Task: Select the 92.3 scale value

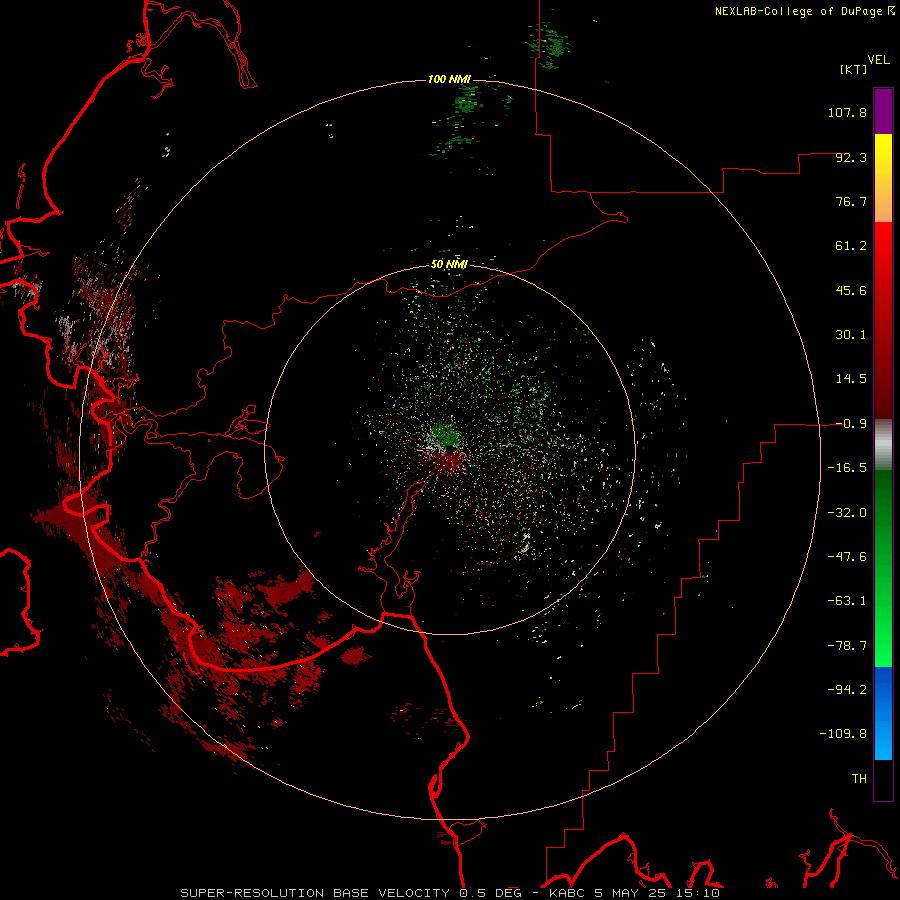Action: click(851, 157)
